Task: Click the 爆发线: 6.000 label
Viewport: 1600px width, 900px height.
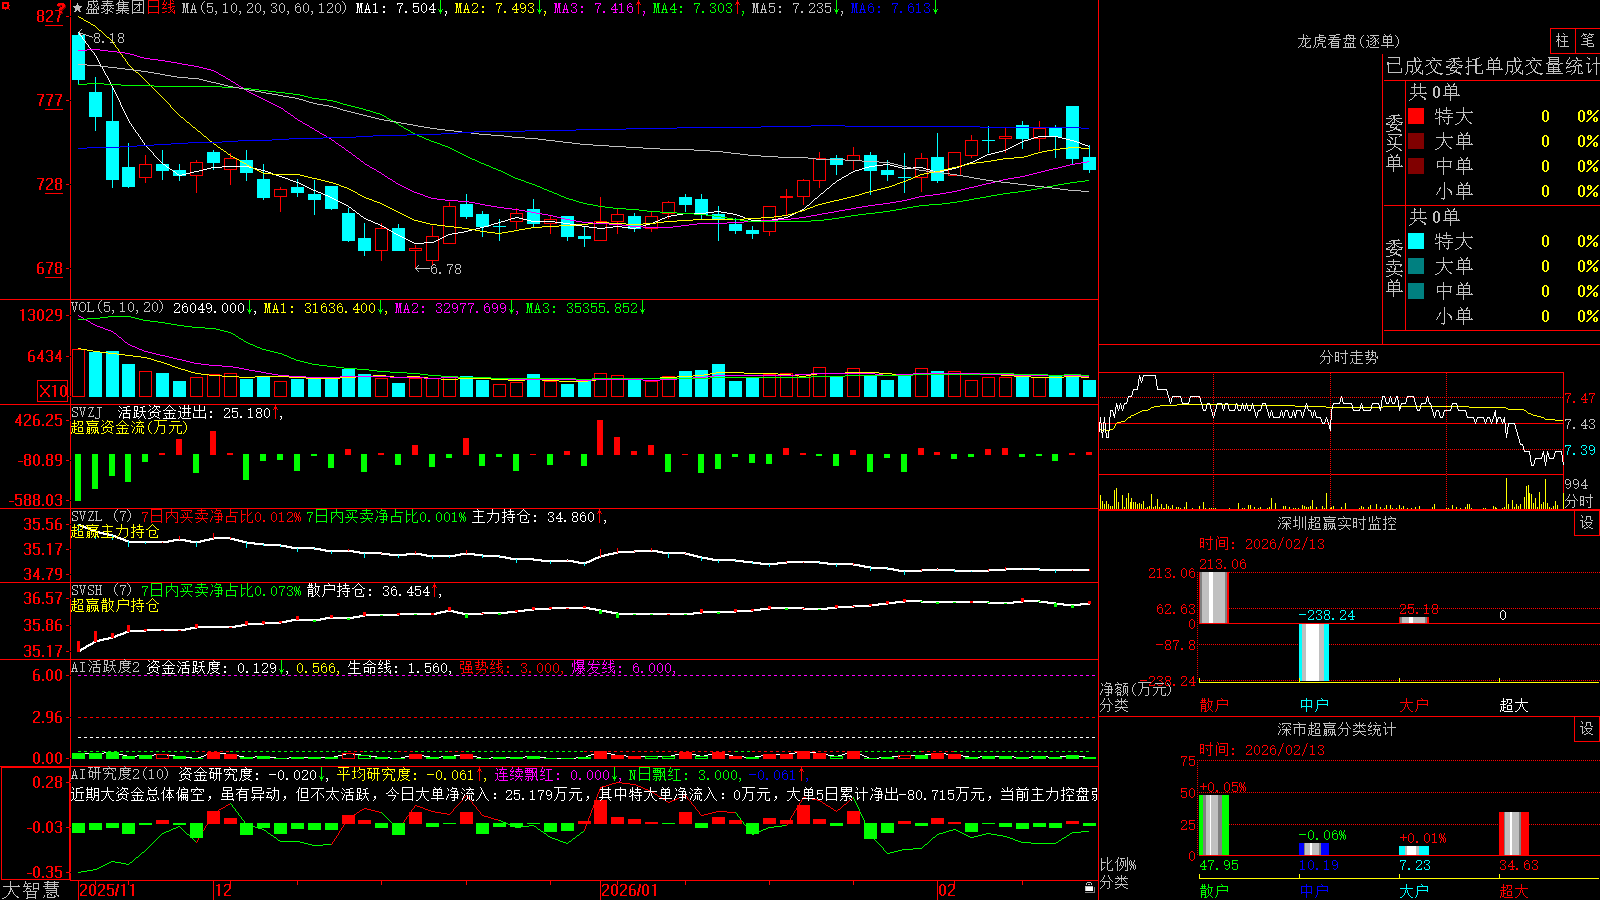Action: coord(623,667)
